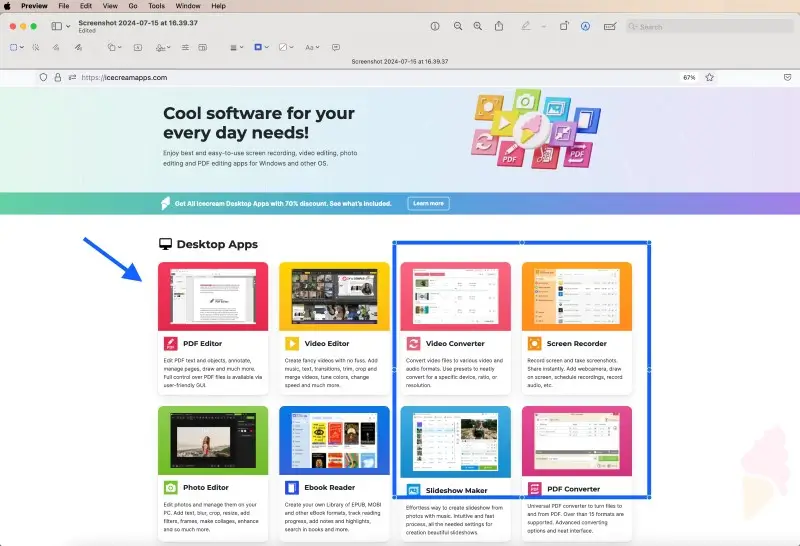Image resolution: width=800 pixels, height=546 pixels.
Task: Click the Ebook Reader blue book icon
Action: coord(292,487)
